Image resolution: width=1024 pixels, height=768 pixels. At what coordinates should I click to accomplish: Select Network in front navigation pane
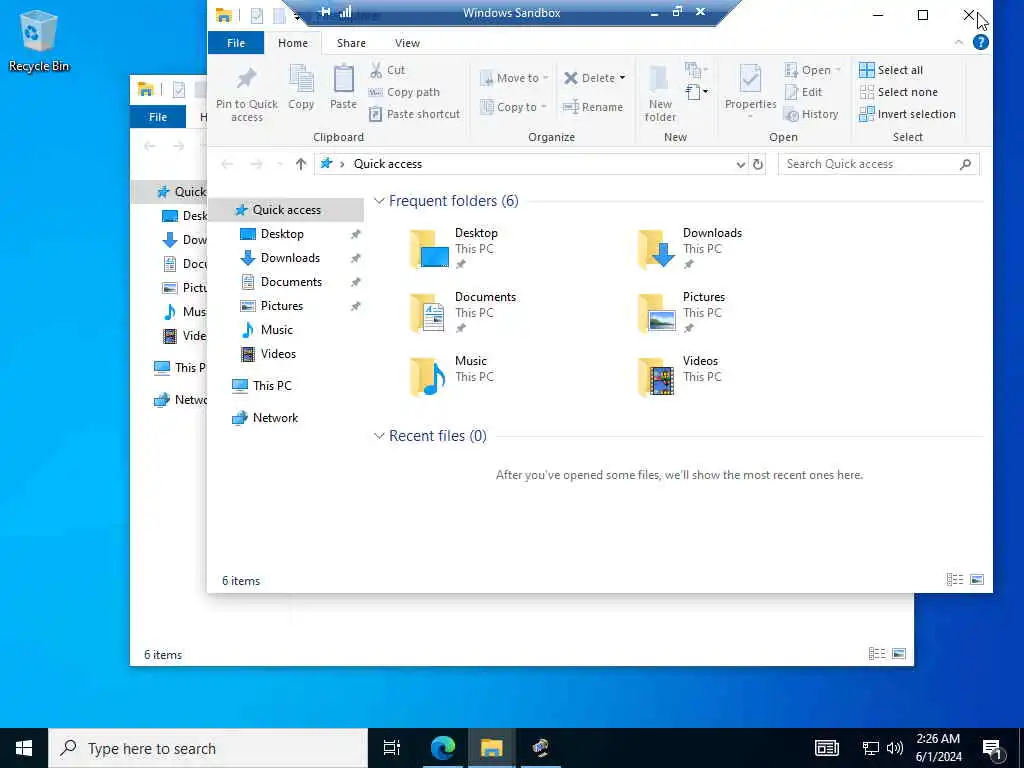(275, 417)
